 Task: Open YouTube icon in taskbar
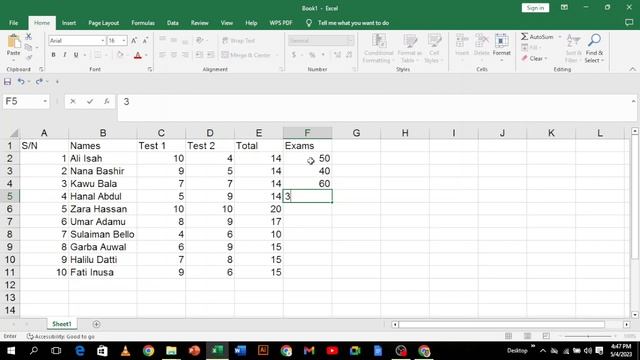point(332,351)
